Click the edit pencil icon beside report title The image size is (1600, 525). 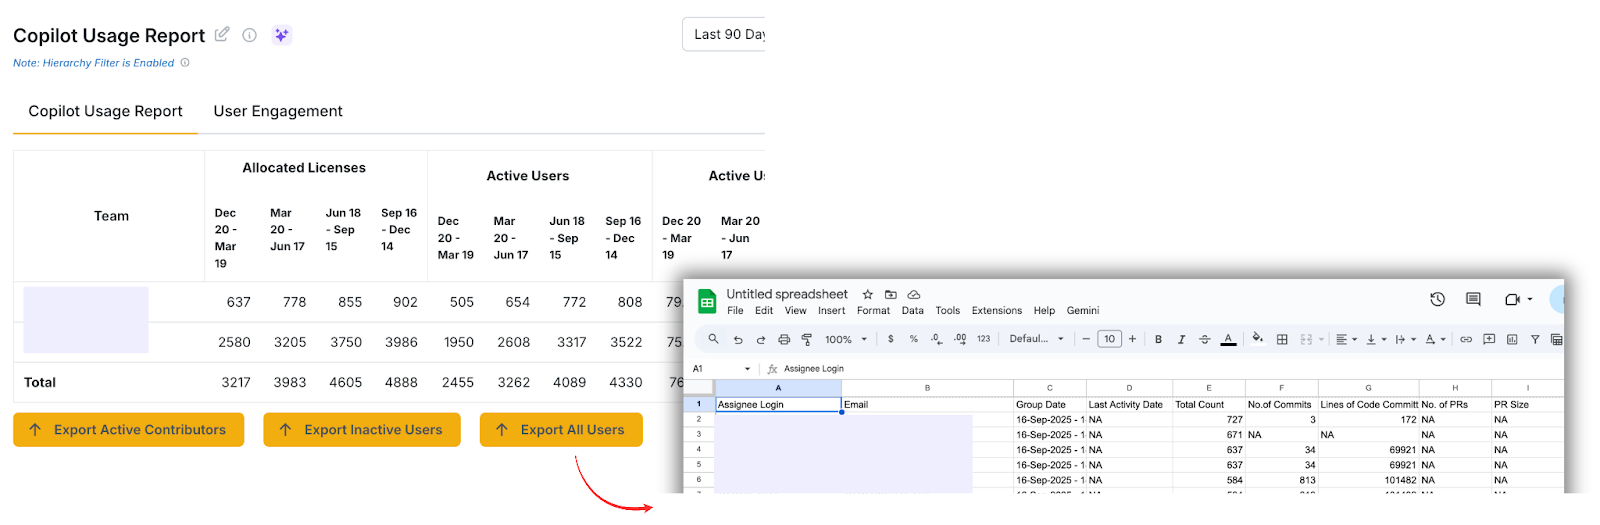[x=222, y=34]
